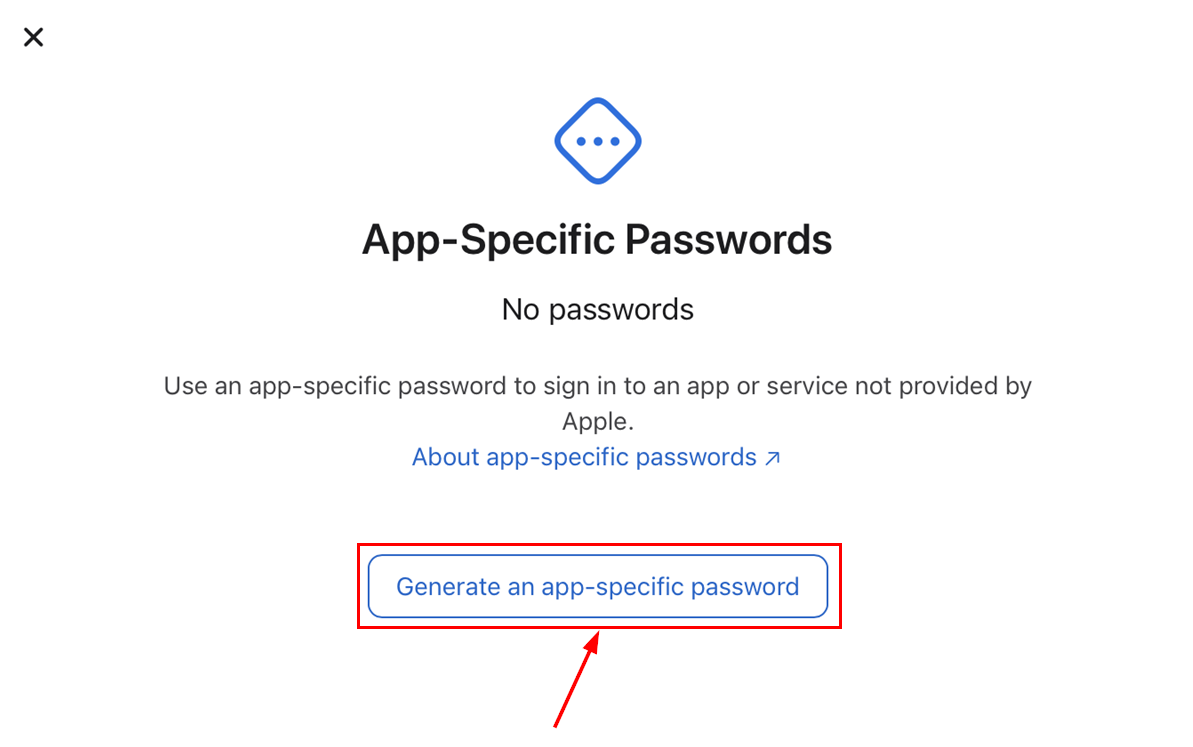
Task: Select the X icon at the top left
Action: [34, 38]
